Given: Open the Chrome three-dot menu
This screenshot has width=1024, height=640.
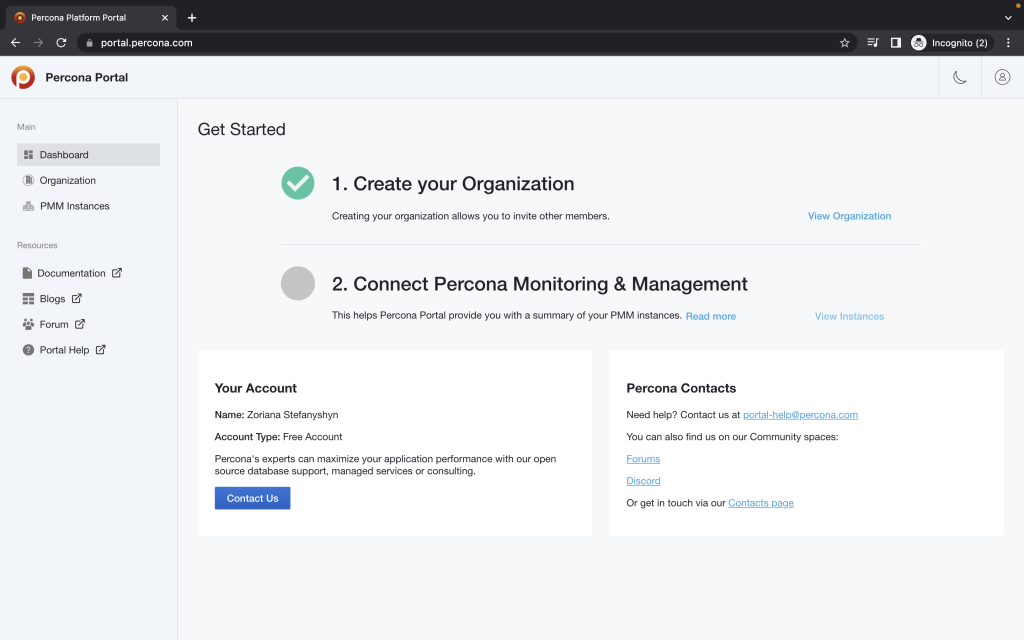Looking at the screenshot, I should click(1008, 42).
